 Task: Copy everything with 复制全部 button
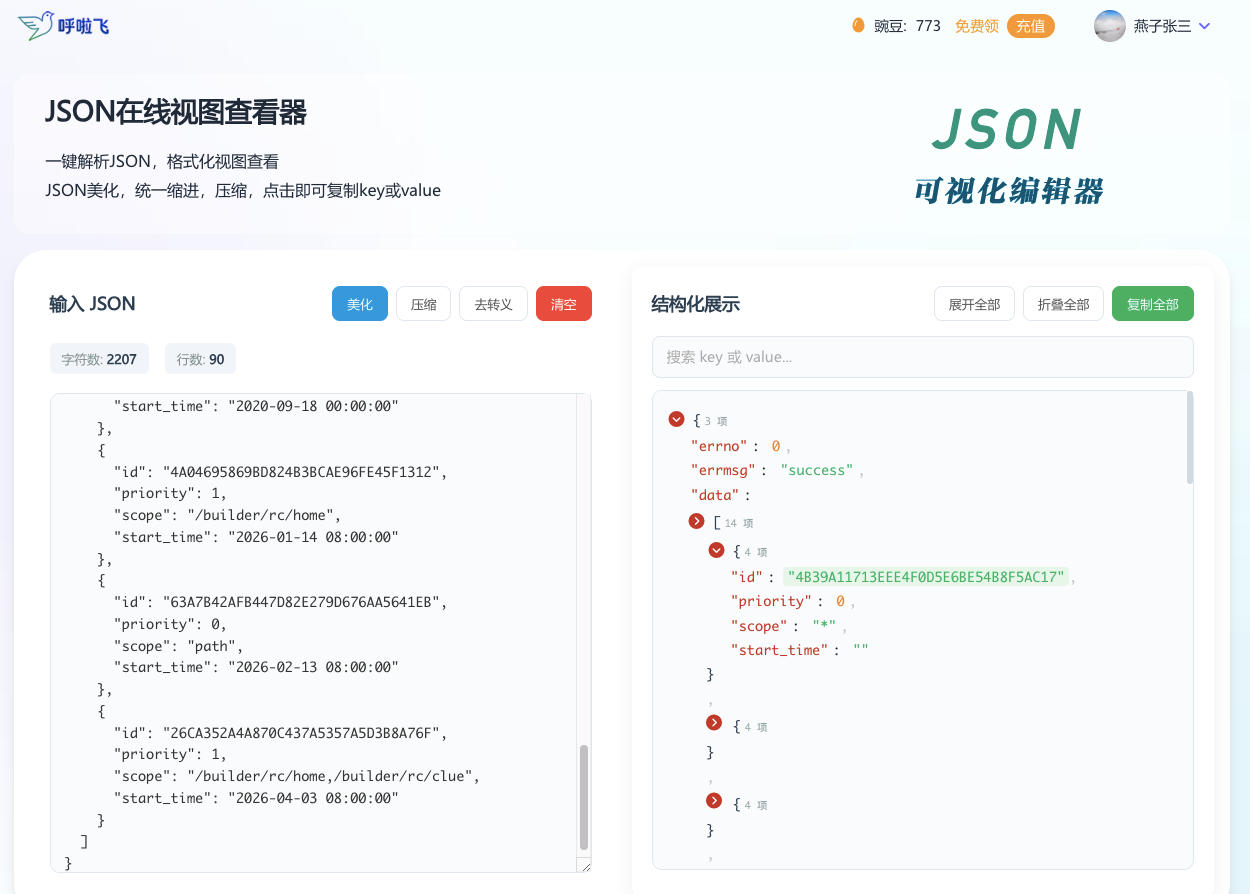pyautogui.click(x=1153, y=304)
